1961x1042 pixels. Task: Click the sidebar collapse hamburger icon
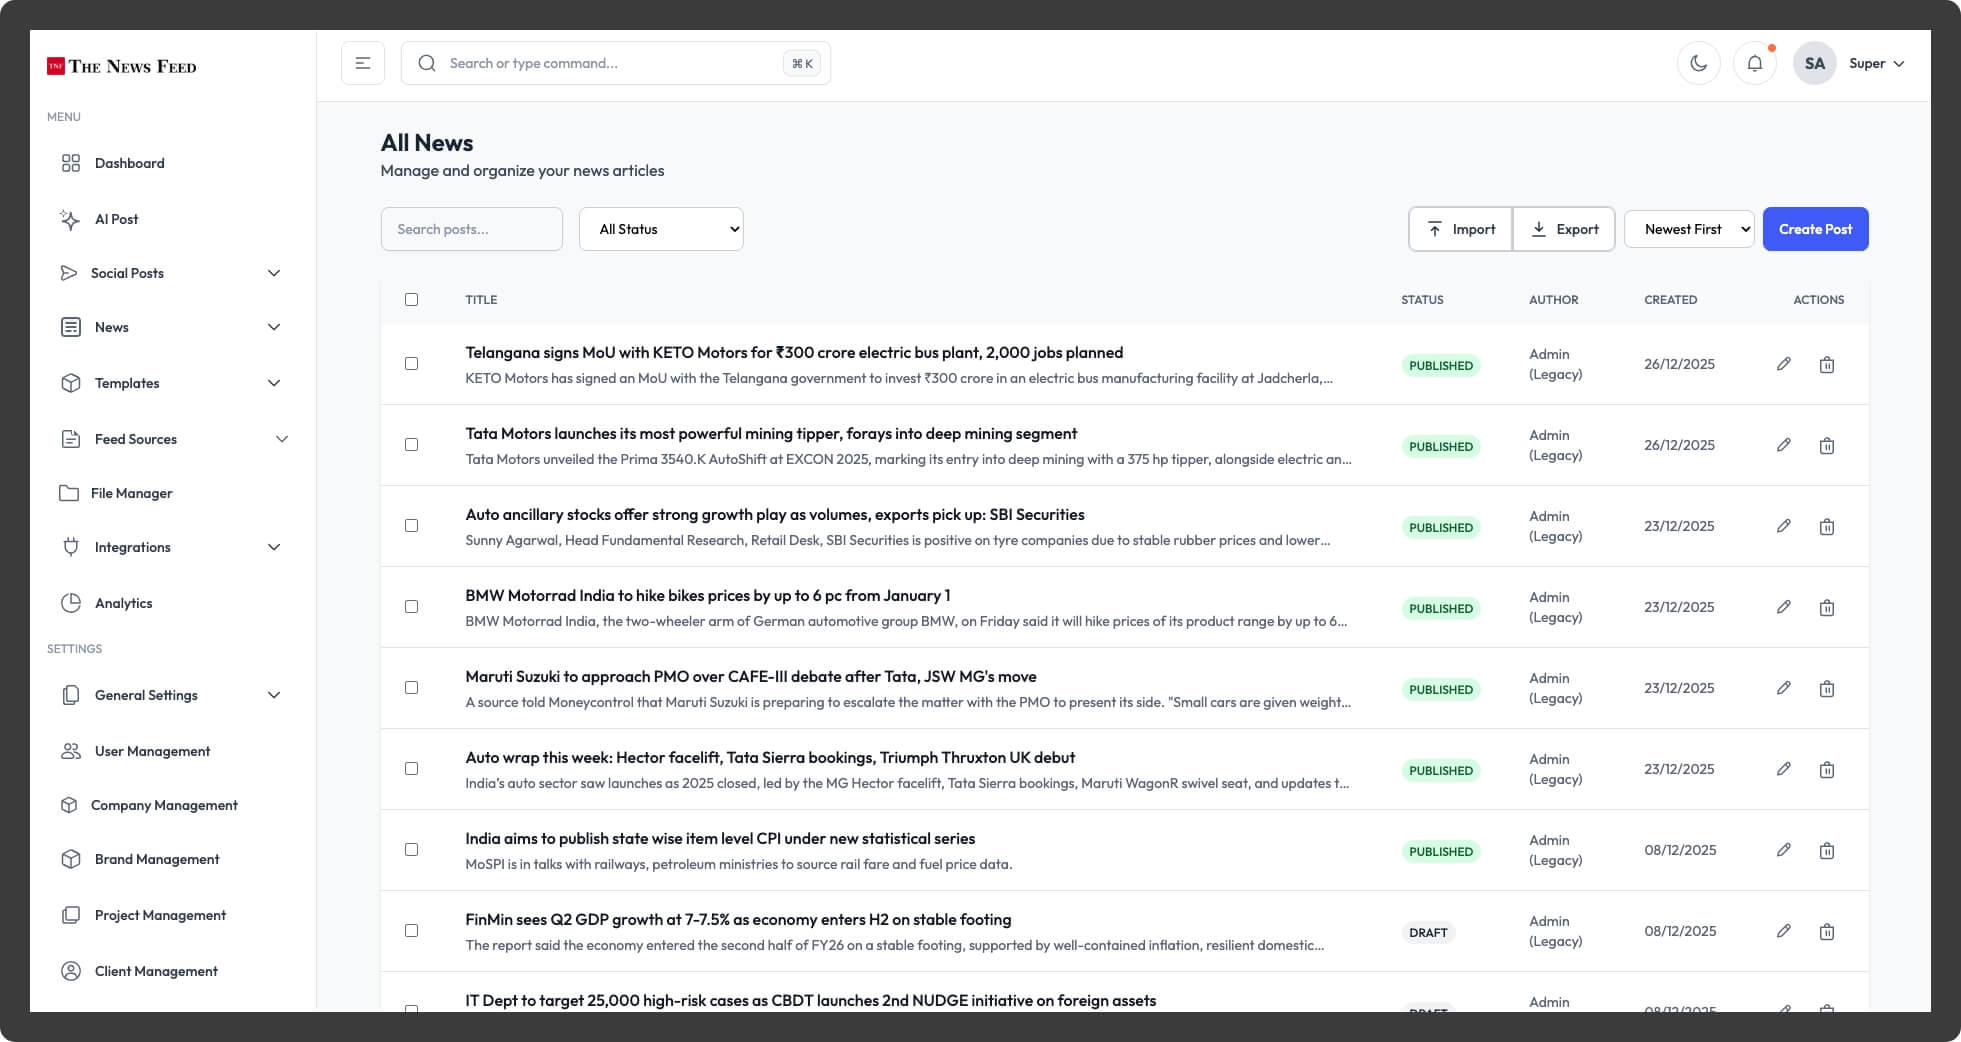click(x=362, y=62)
